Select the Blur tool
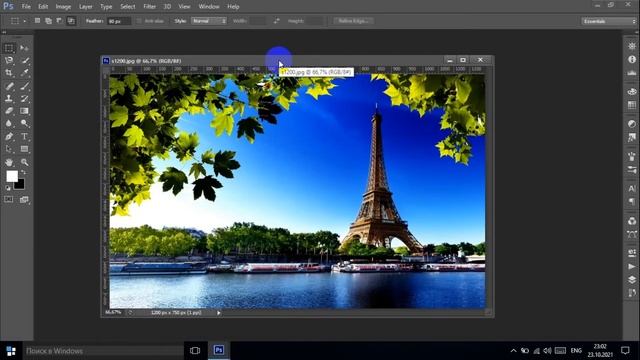 coord(9,123)
